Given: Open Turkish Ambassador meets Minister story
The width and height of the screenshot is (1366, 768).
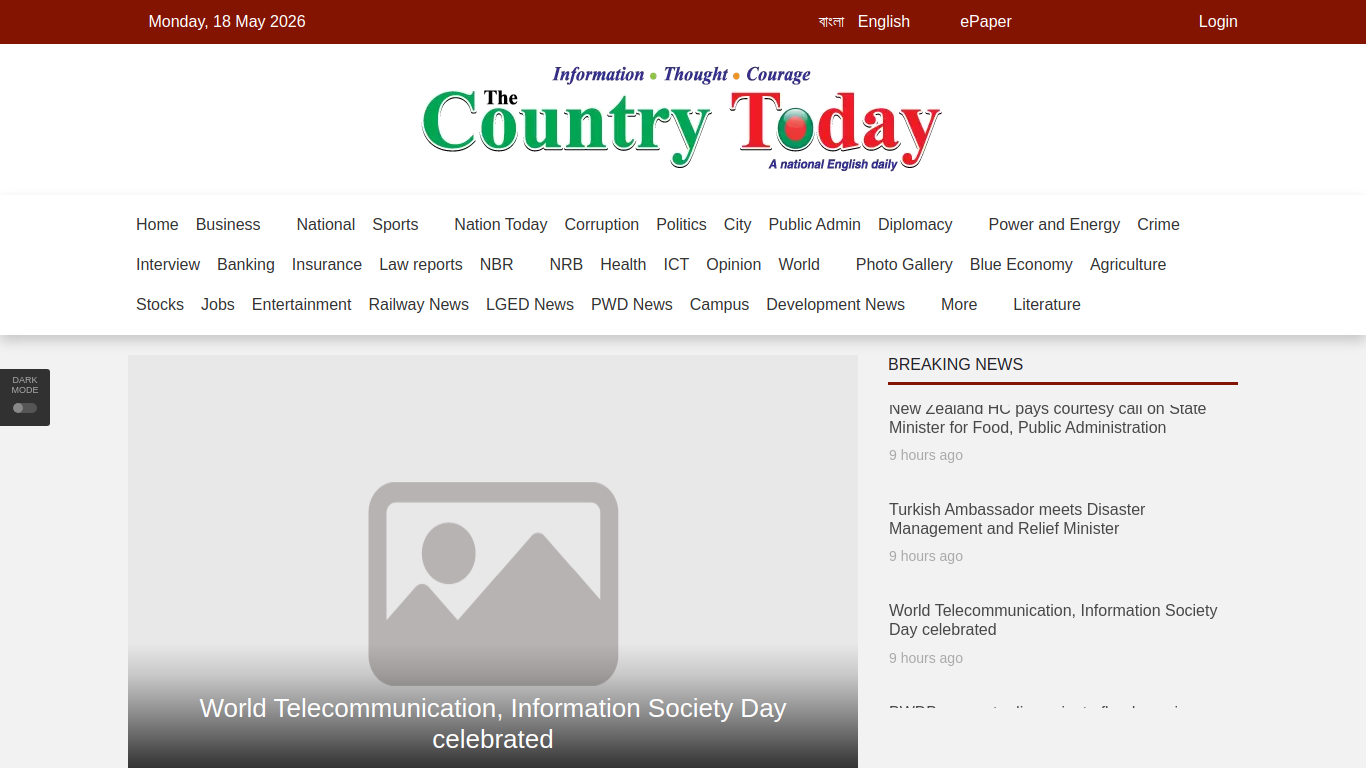Looking at the screenshot, I should click(1017, 519).
